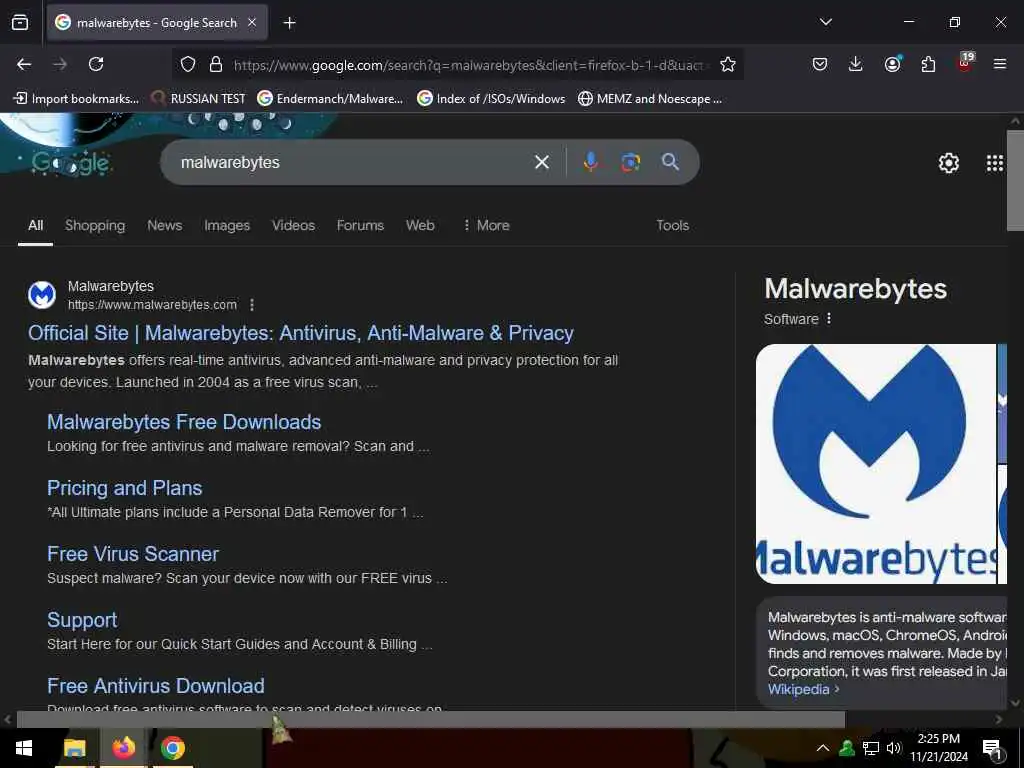Open Malwarebytes Free Downloads sitelink
This screenshot has height=768, width=1024.
184,422
